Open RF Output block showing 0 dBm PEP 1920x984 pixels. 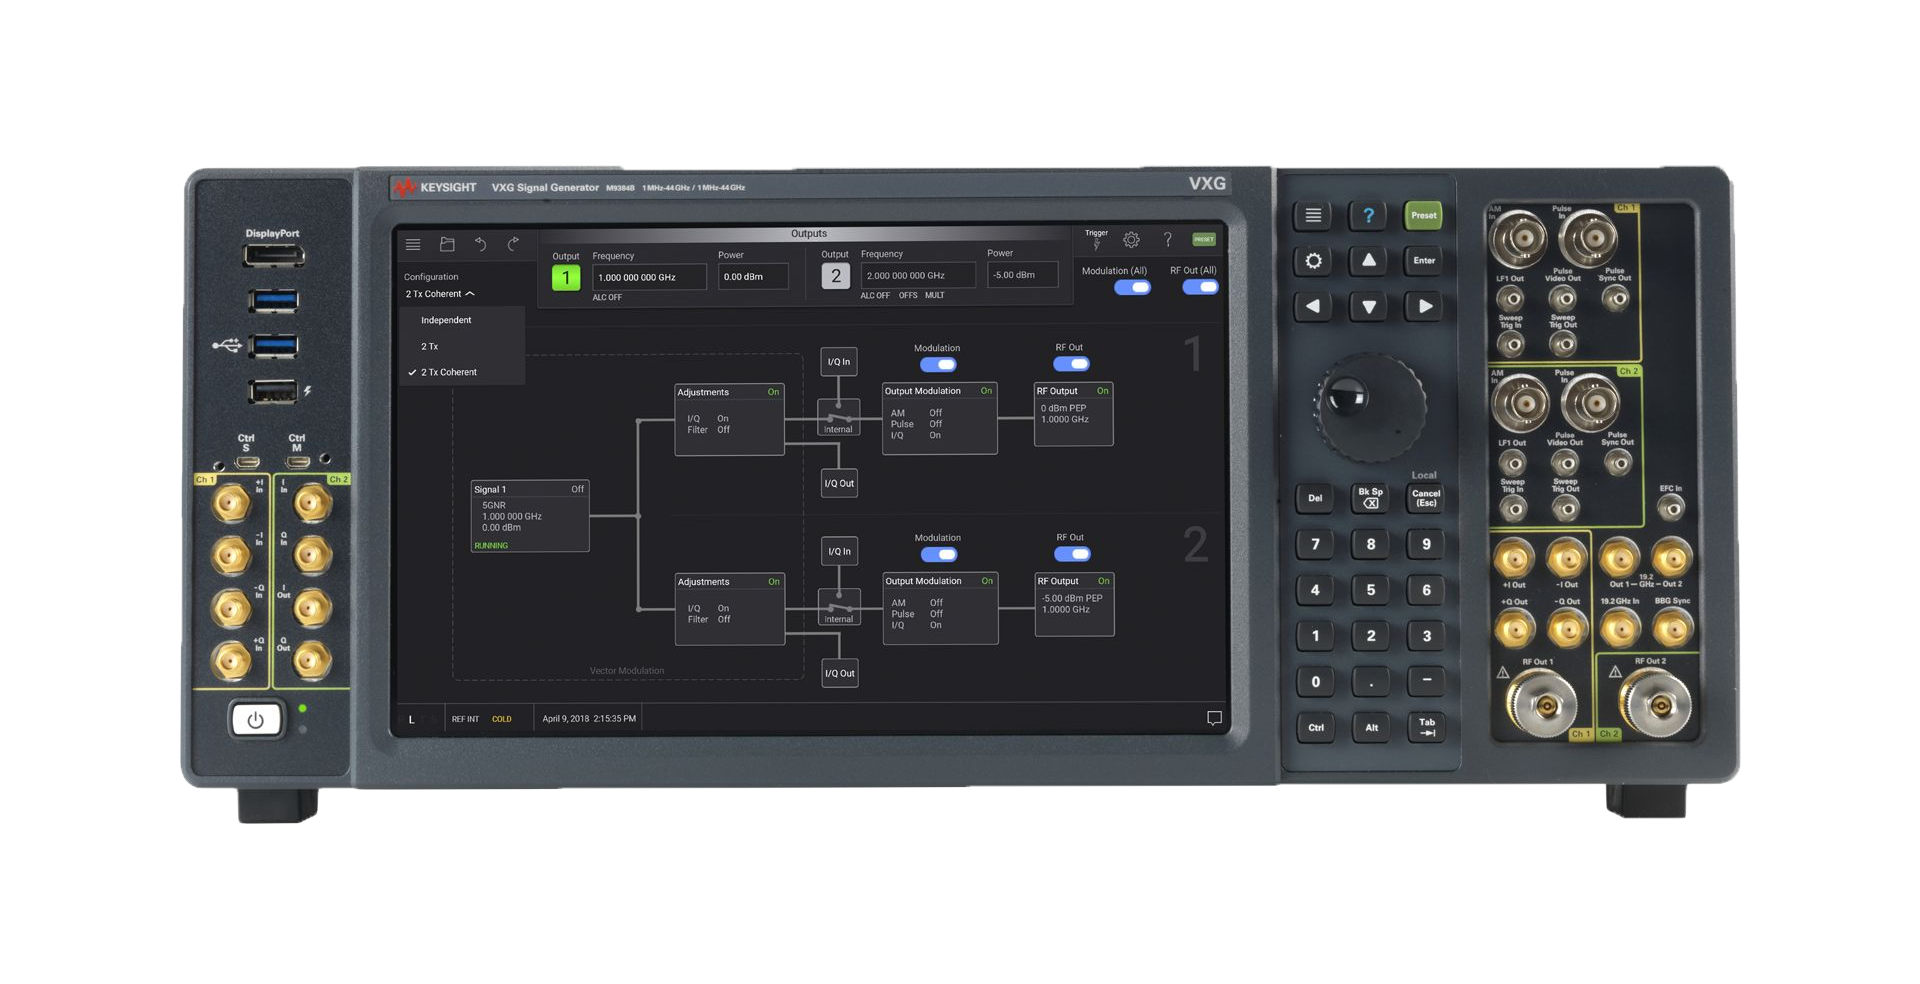point(1073,415)
